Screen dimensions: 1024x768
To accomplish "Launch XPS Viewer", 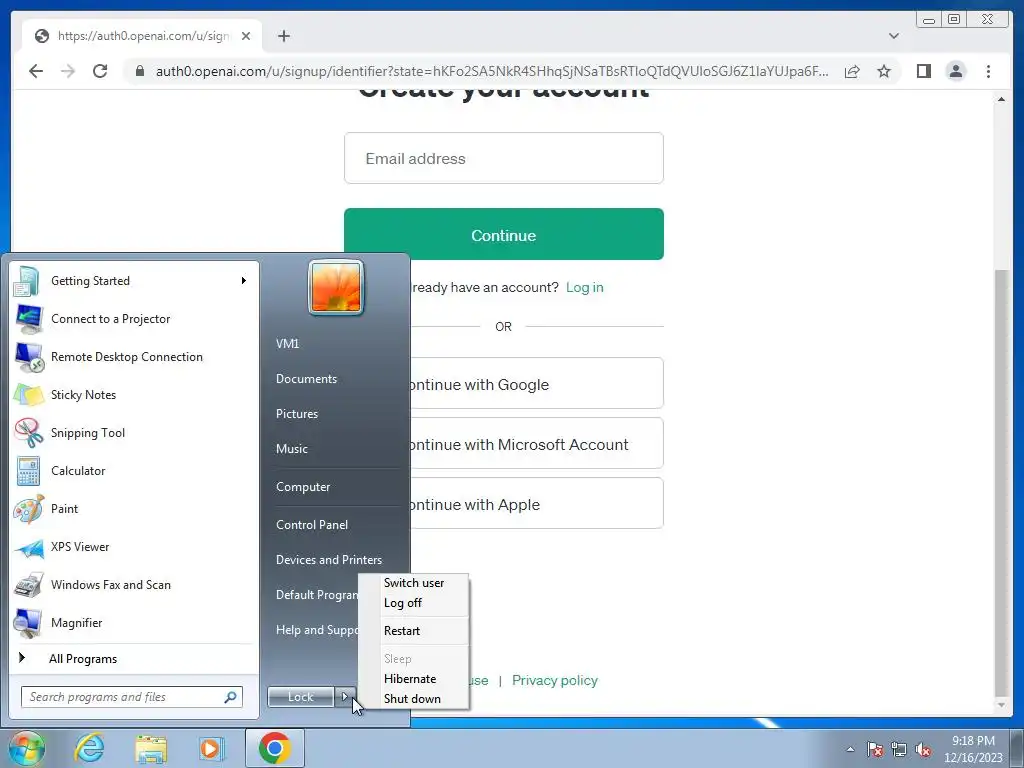I will pos(134,547).
